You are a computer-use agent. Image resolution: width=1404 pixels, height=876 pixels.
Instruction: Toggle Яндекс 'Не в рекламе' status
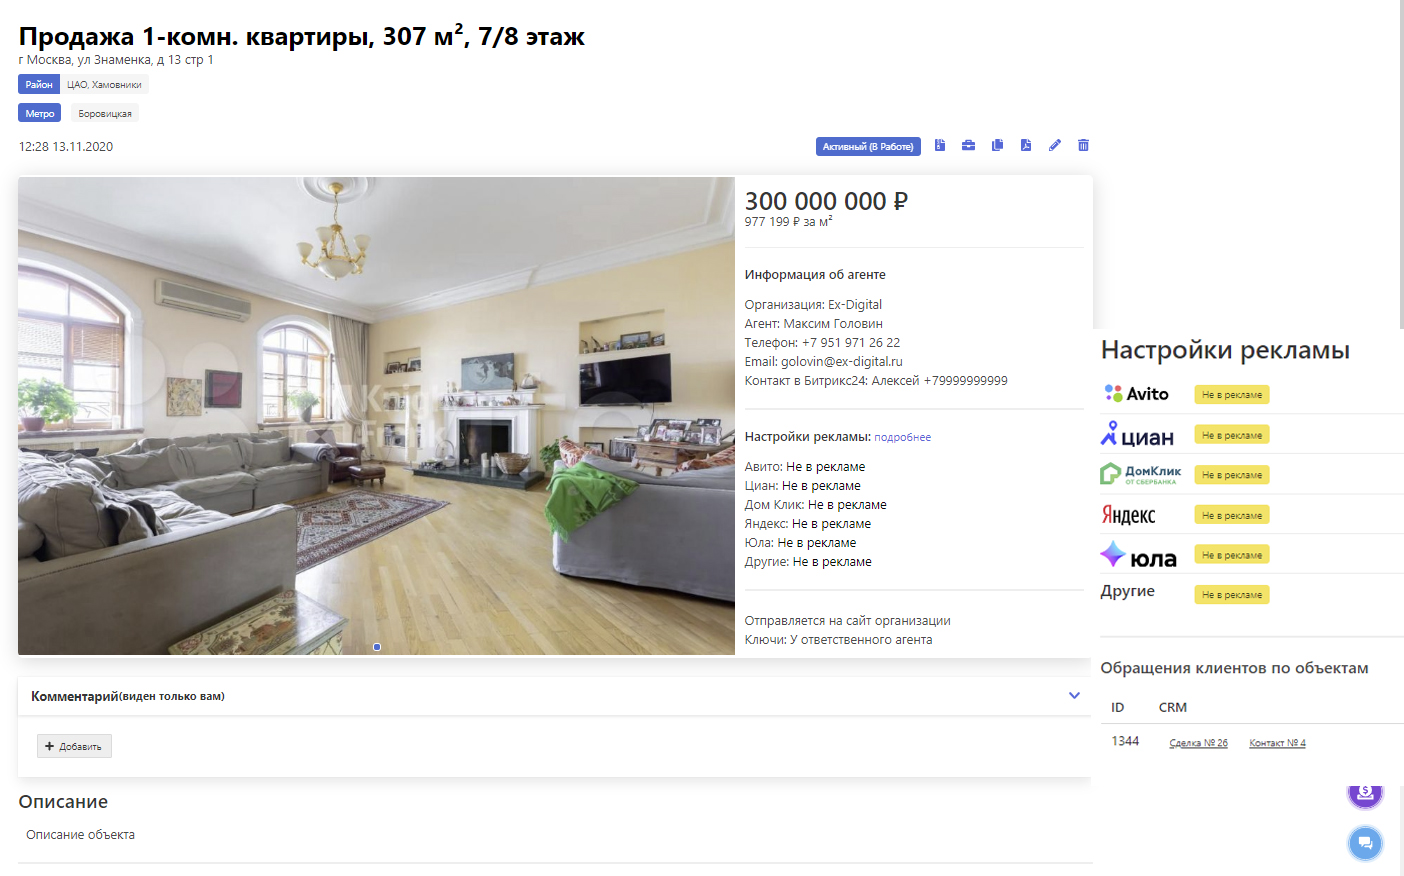(1232, 515)
